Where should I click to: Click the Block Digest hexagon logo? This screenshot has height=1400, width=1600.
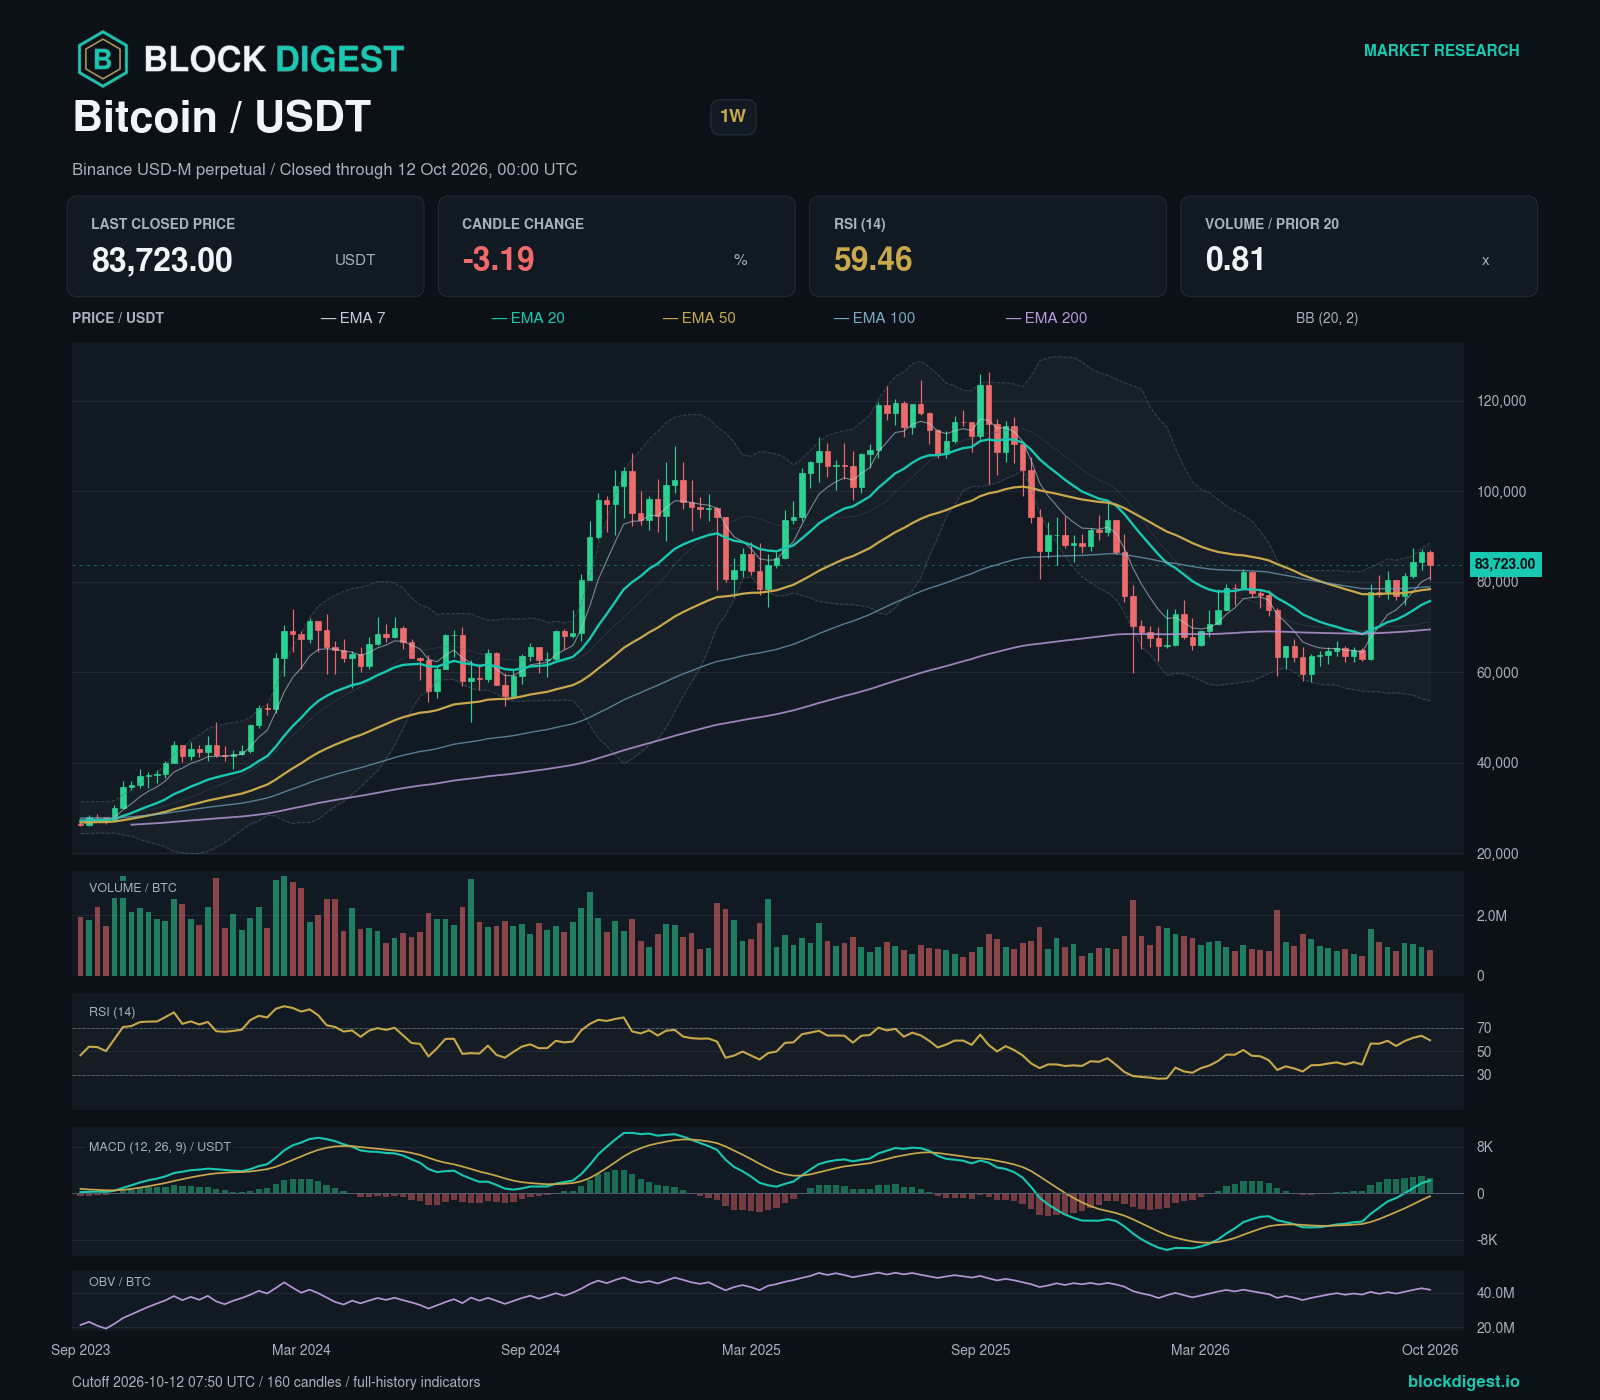coord(103,59)
